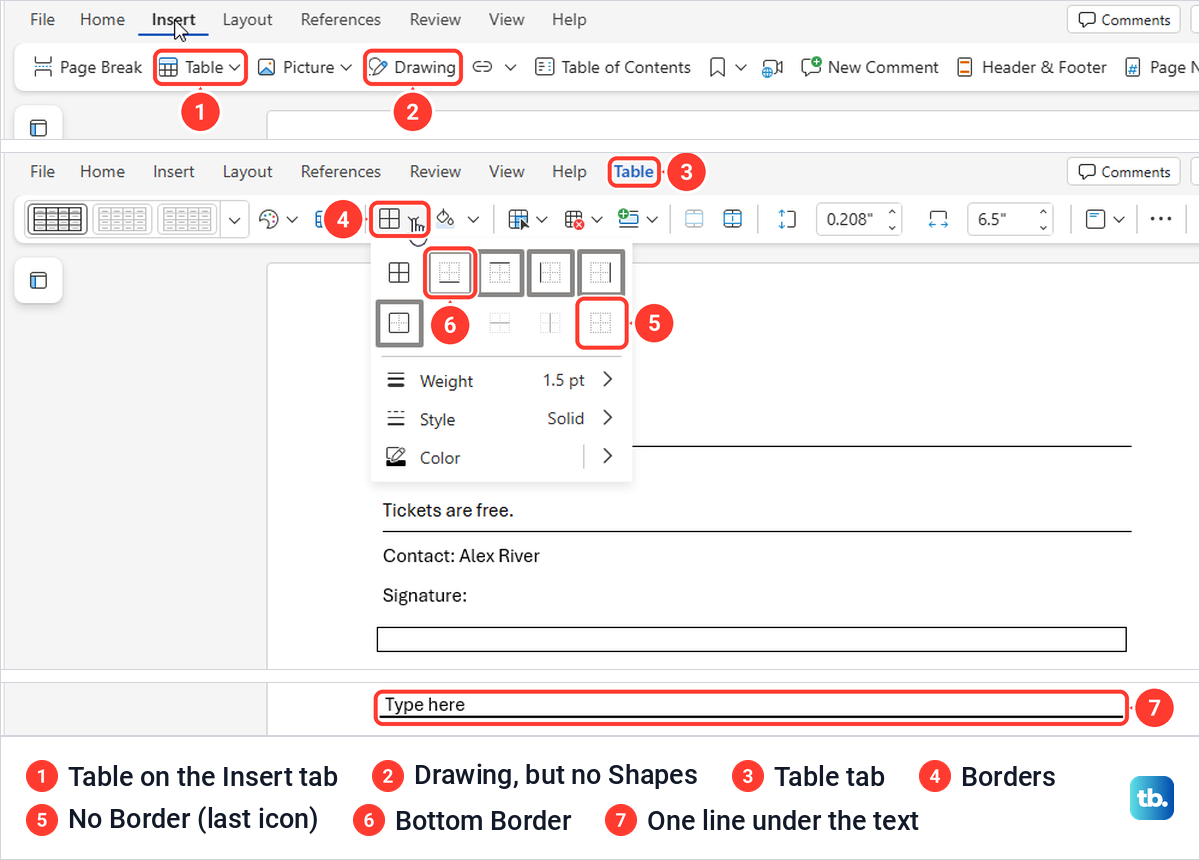Expand the Shading color dropdown chevron
The height and width of the screenshot is (860, 1200).
click(474, 219)
